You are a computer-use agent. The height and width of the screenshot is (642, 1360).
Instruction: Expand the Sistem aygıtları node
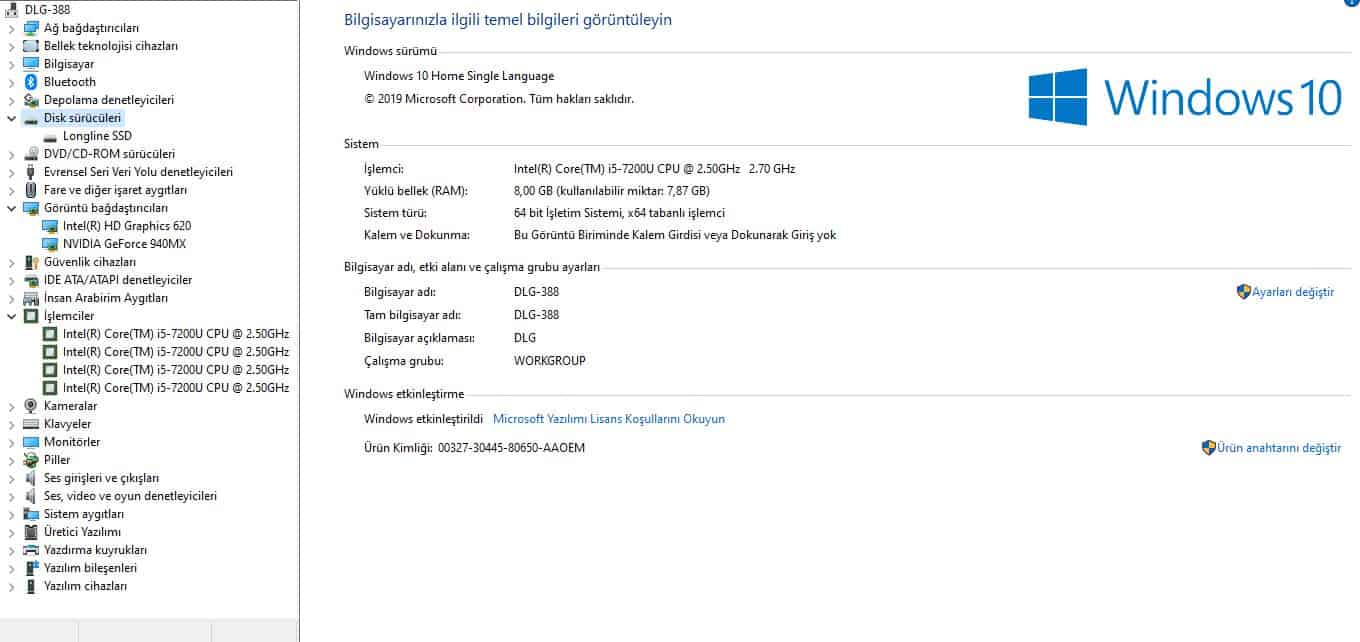12,514
